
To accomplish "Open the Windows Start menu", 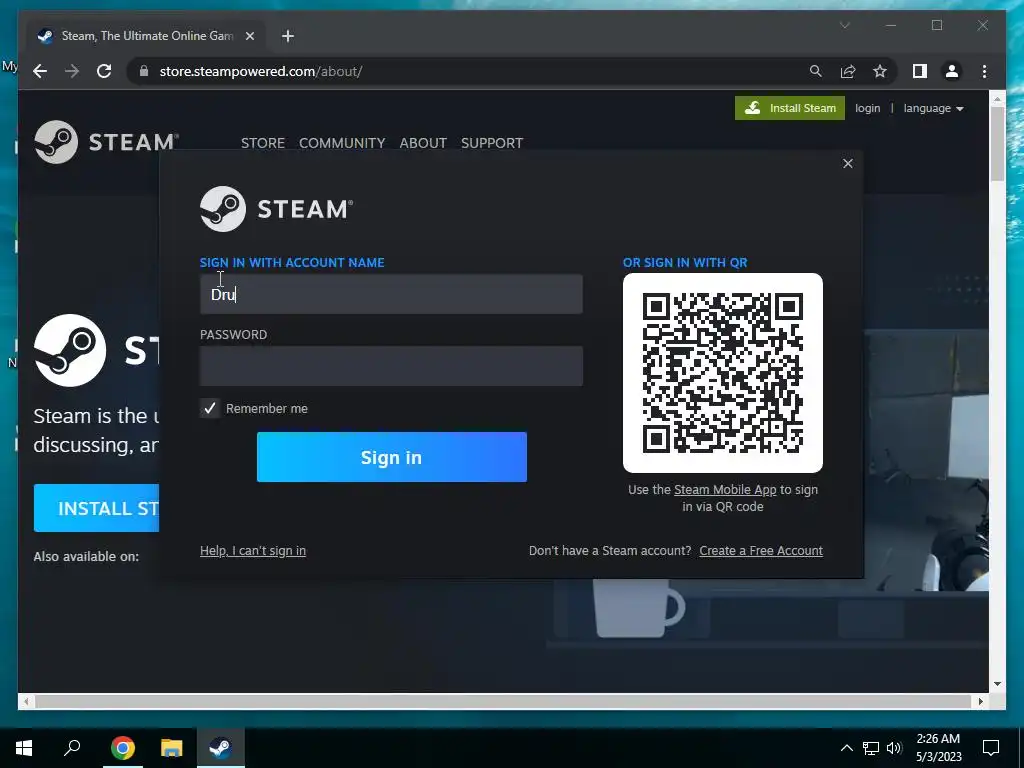I will (24, 748).
